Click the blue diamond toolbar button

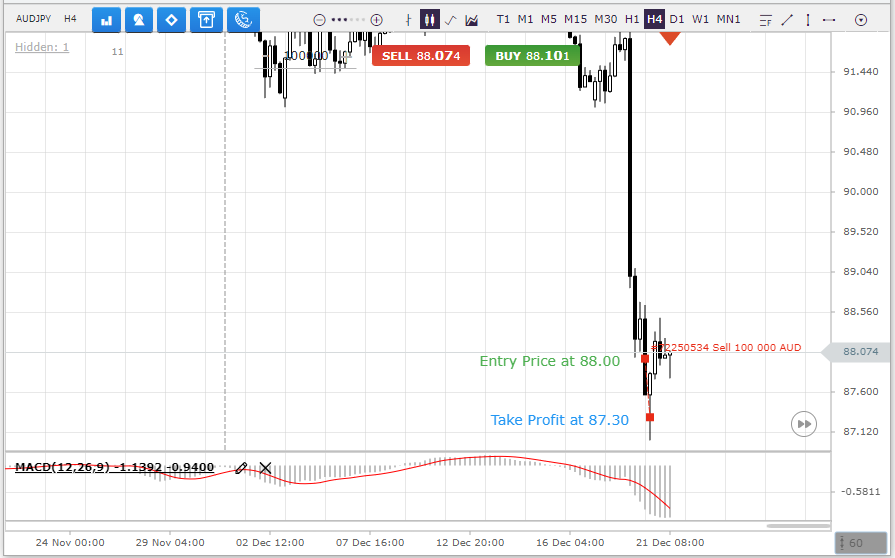tap(171, 20)
